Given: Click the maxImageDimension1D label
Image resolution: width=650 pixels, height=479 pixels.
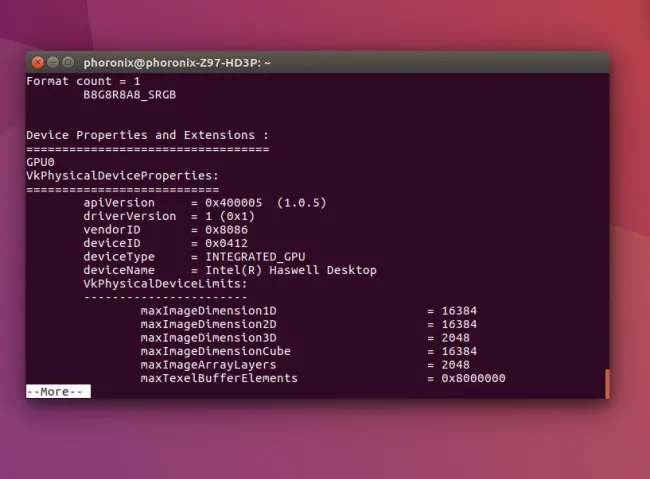Looking at the screenshot, I should [x=209, y=311].
